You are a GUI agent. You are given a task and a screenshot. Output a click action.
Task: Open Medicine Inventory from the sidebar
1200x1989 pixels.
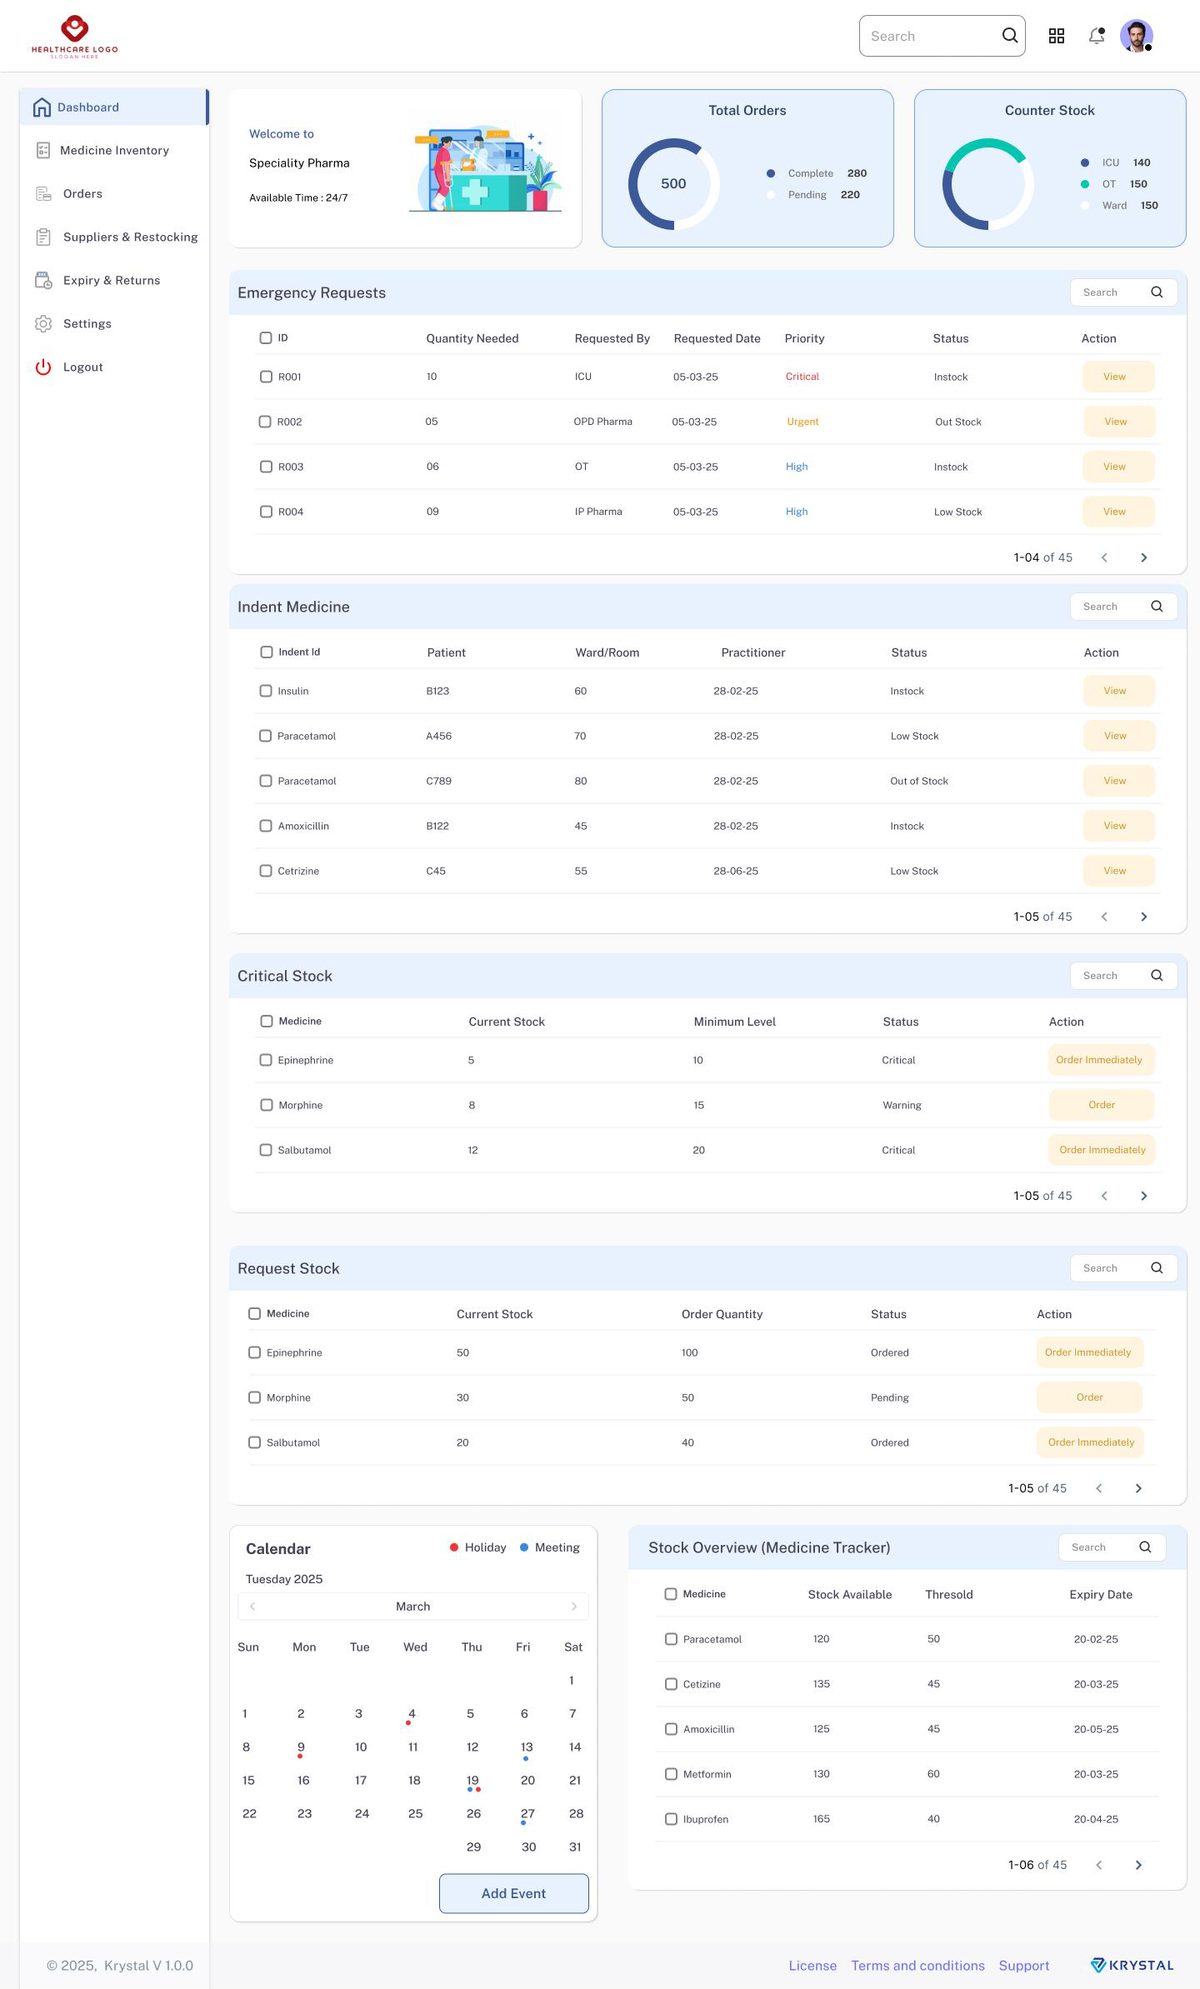[x=114, y=150]
